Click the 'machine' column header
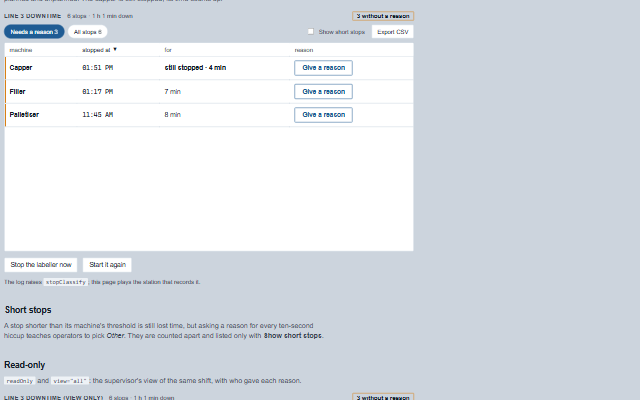Image resolution: width=640 pixels, height=400 pixels. 21,50
